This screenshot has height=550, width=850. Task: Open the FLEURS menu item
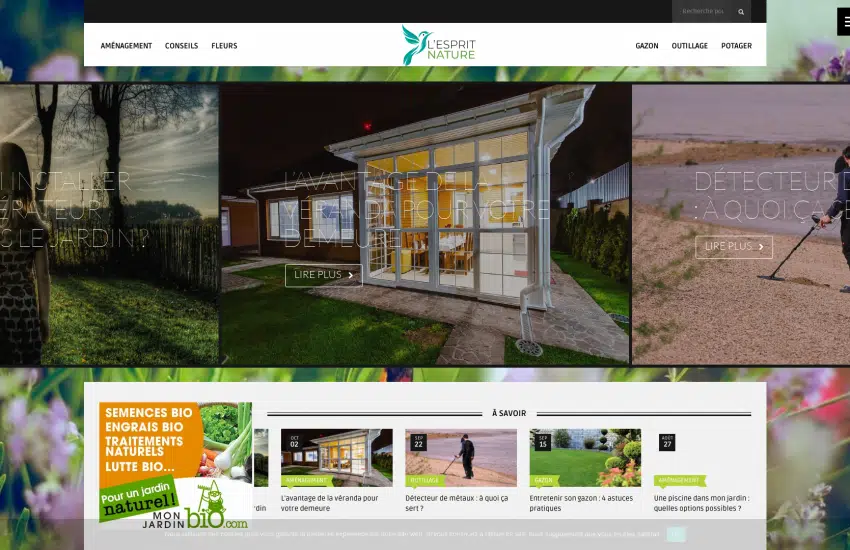(224, 46)
